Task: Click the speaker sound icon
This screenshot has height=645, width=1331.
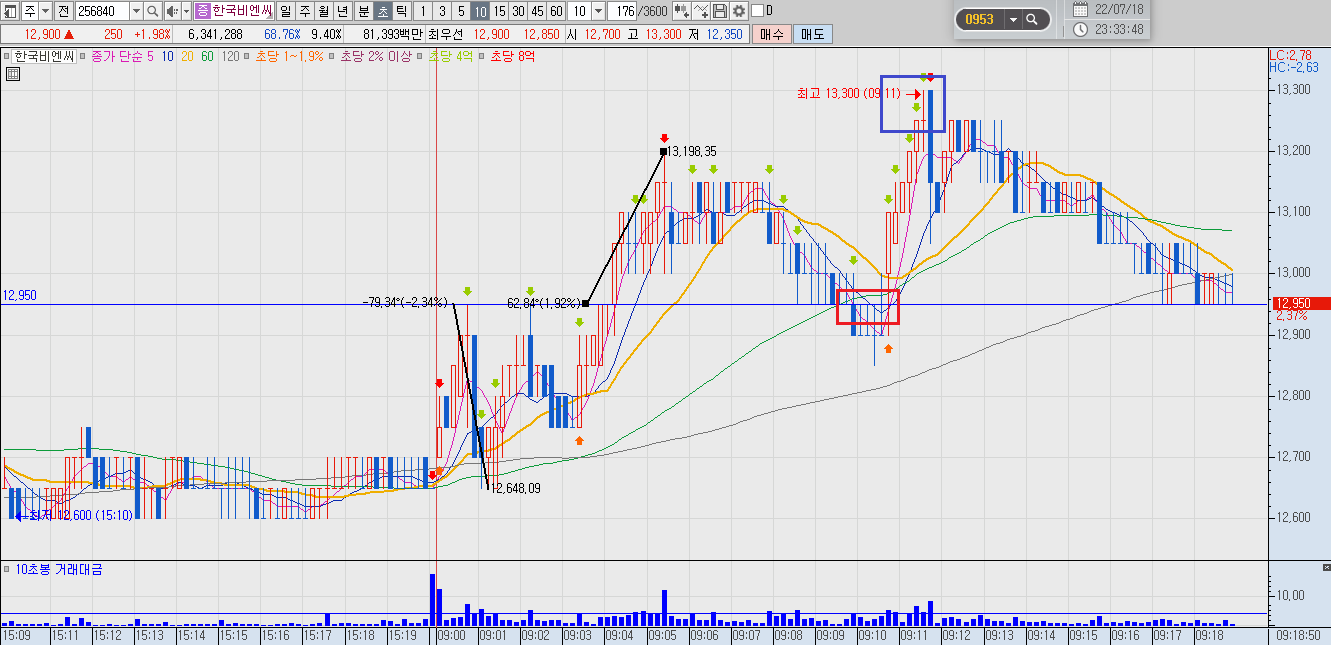Action: coord(171,11)
